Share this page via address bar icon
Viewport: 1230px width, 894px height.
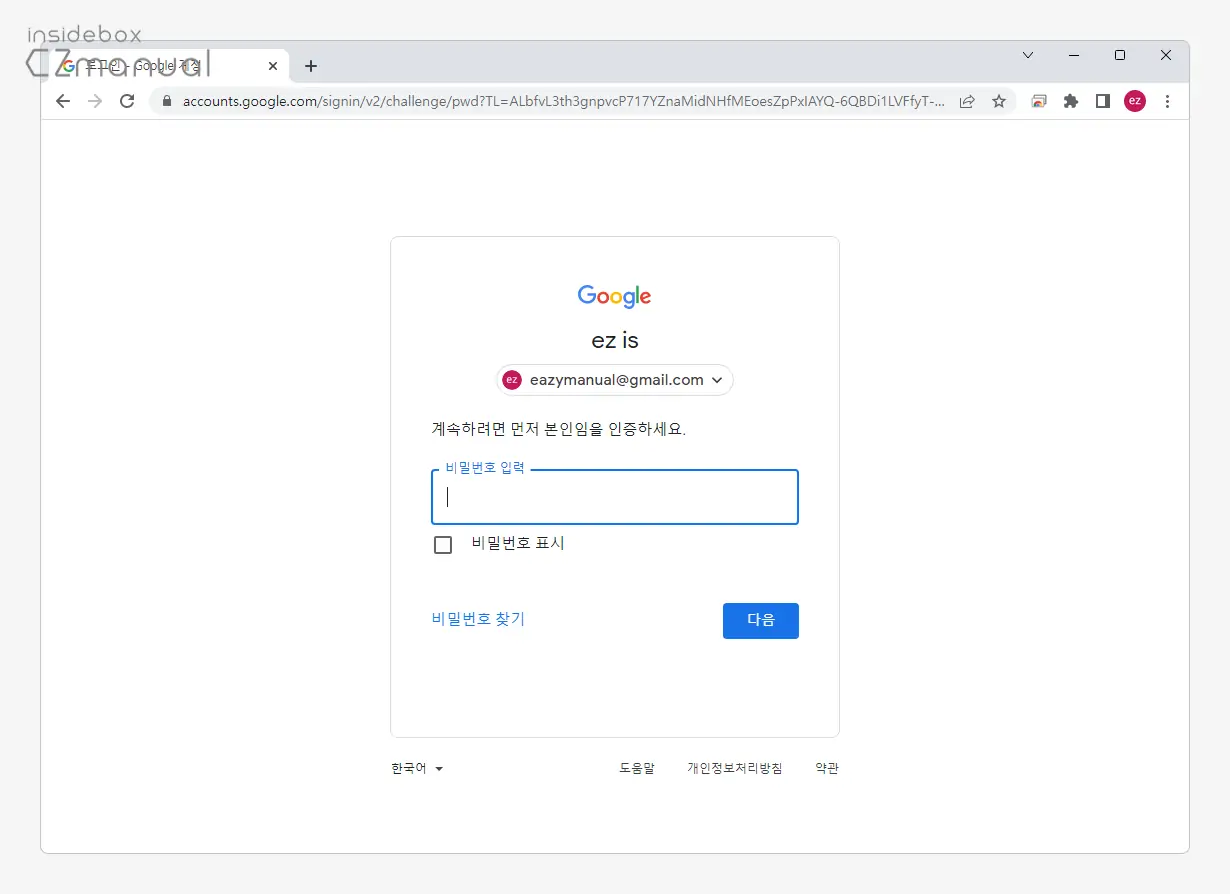(967, 101)
